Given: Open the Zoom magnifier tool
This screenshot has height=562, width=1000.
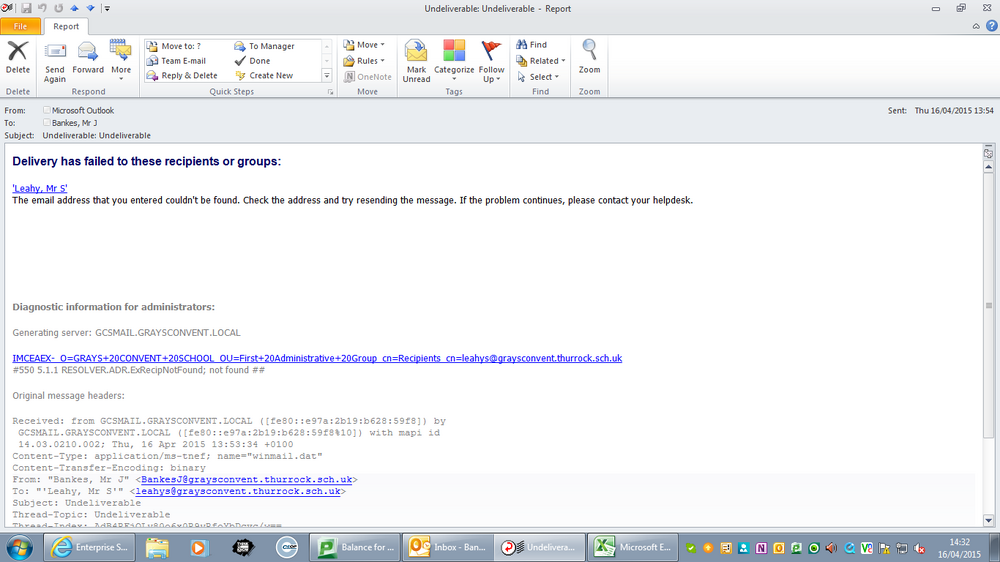Looking at the screenshot, I should coord(589,57).
